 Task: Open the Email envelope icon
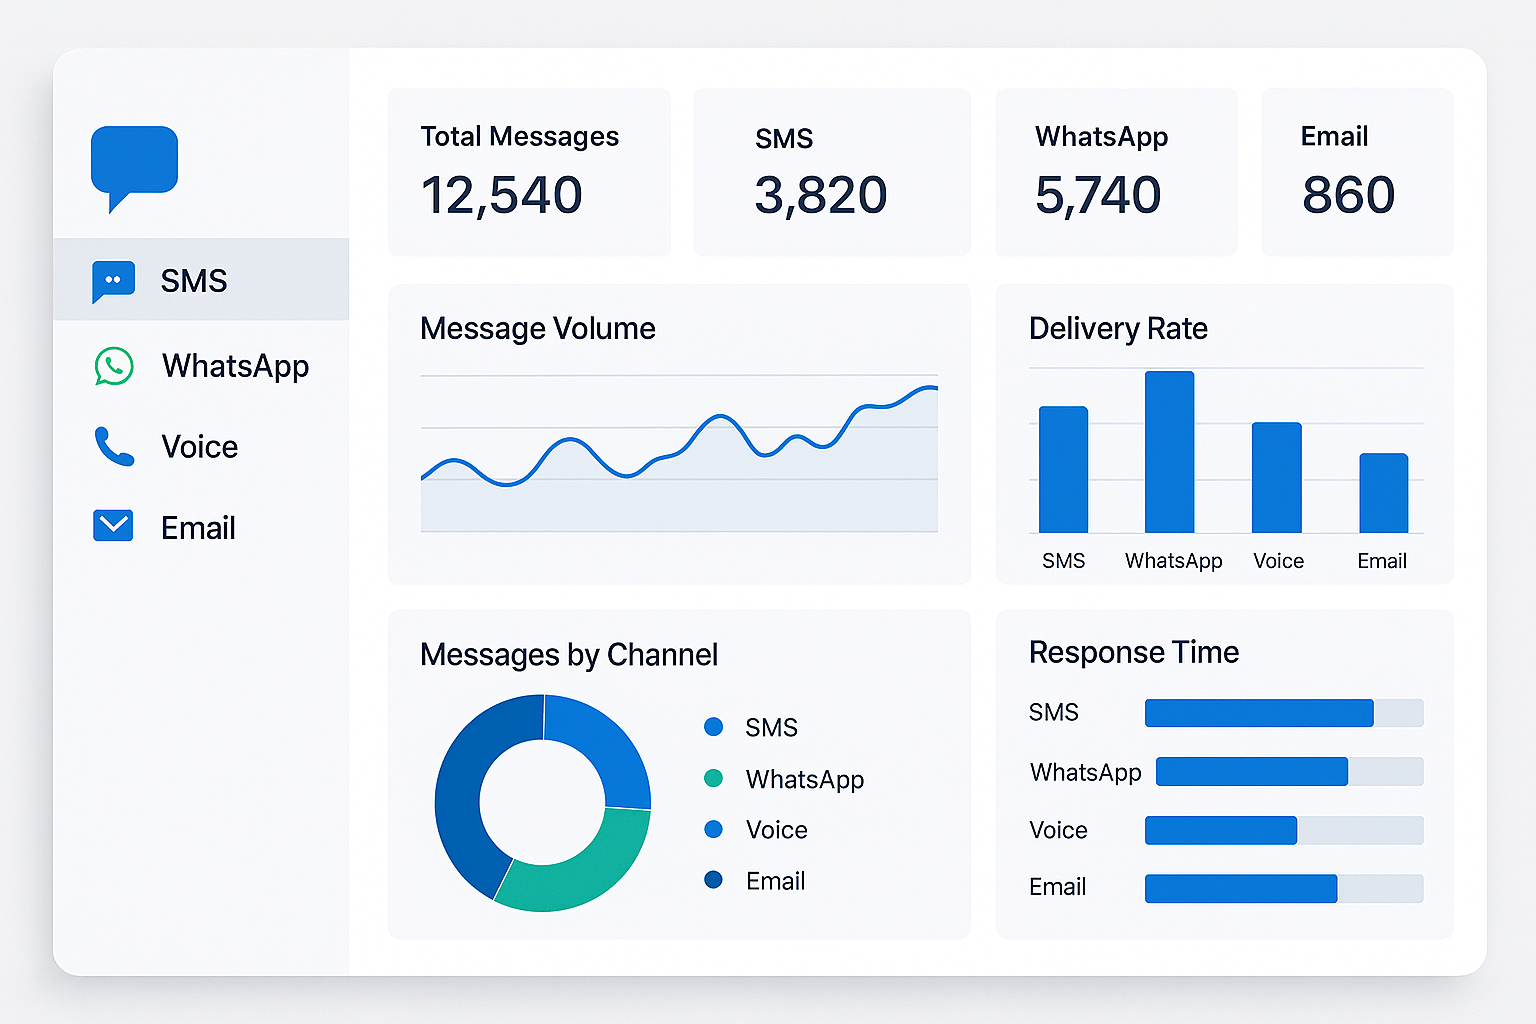(x=113, y=526)
